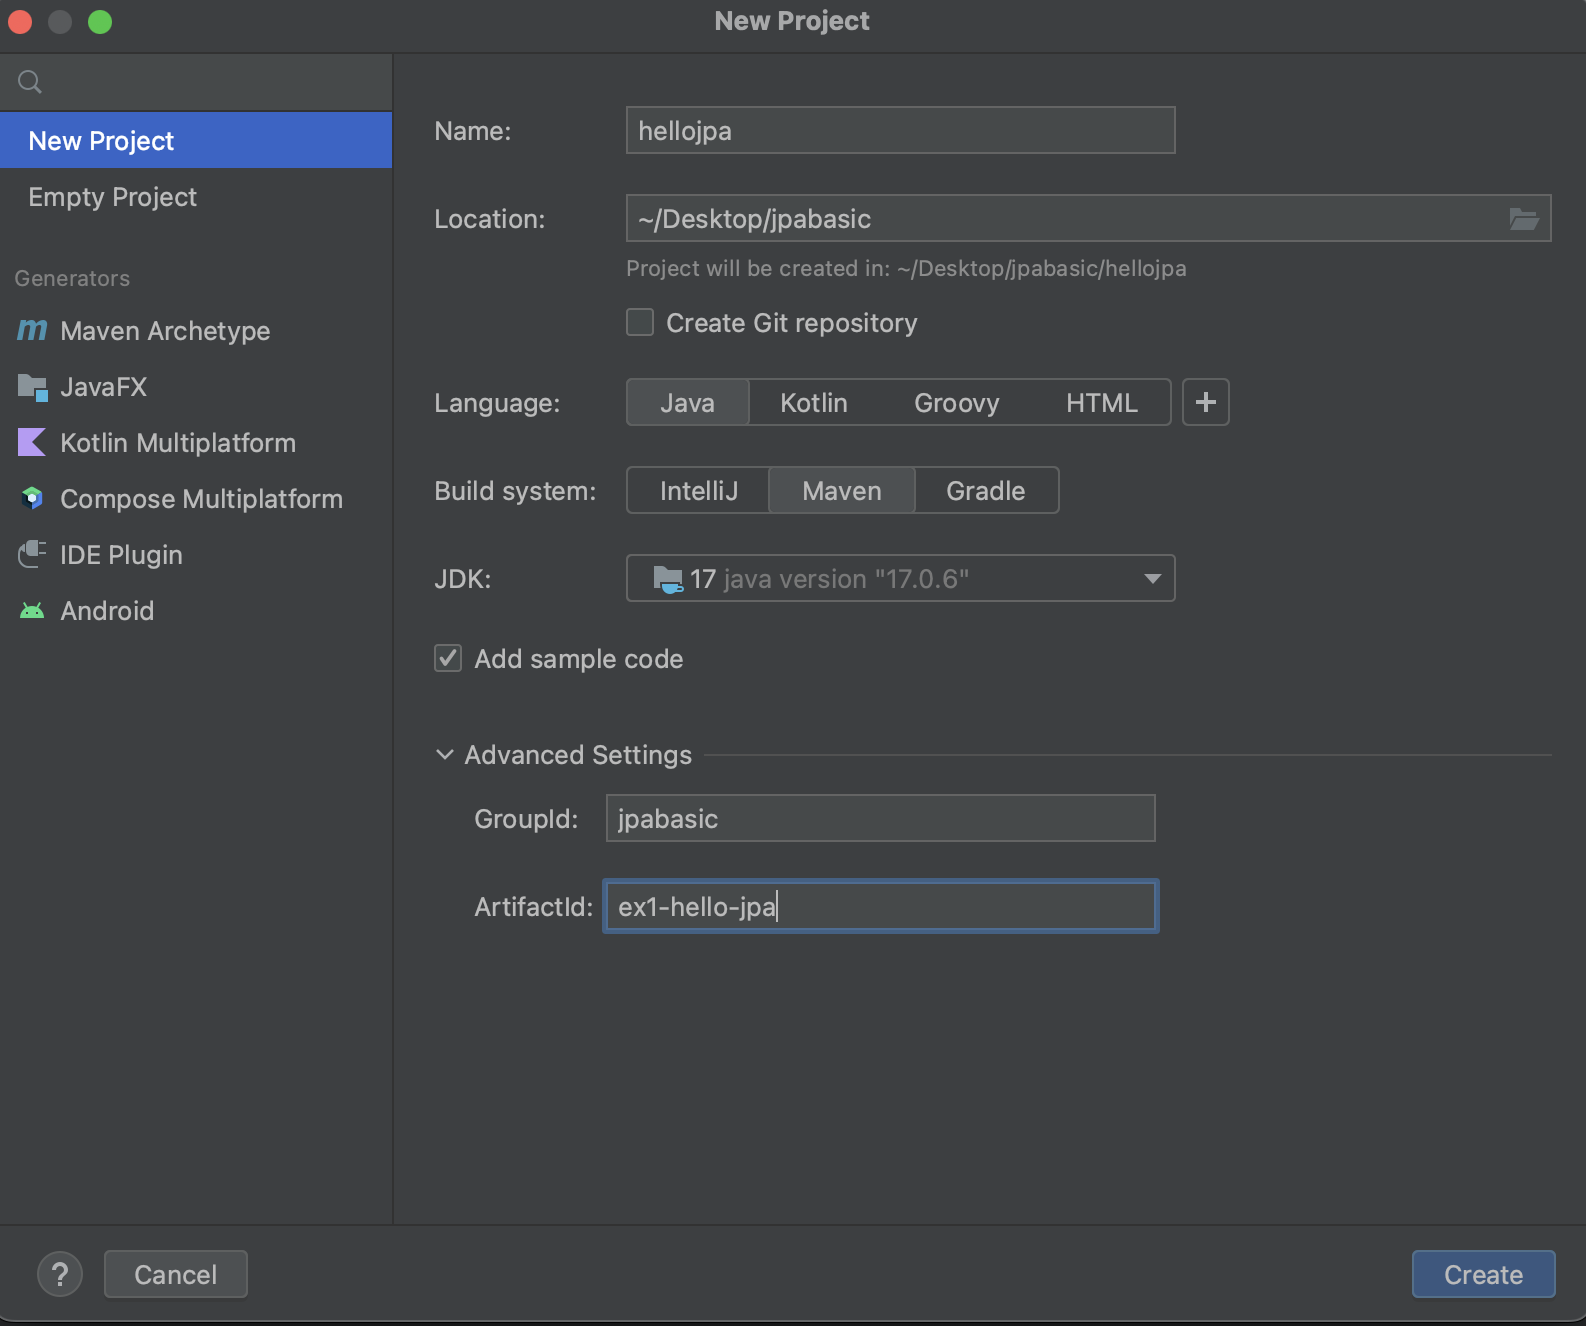Open the Maven Archetype generator
The height and width of the screenshot is (1326, 1586).
(196, 330)
